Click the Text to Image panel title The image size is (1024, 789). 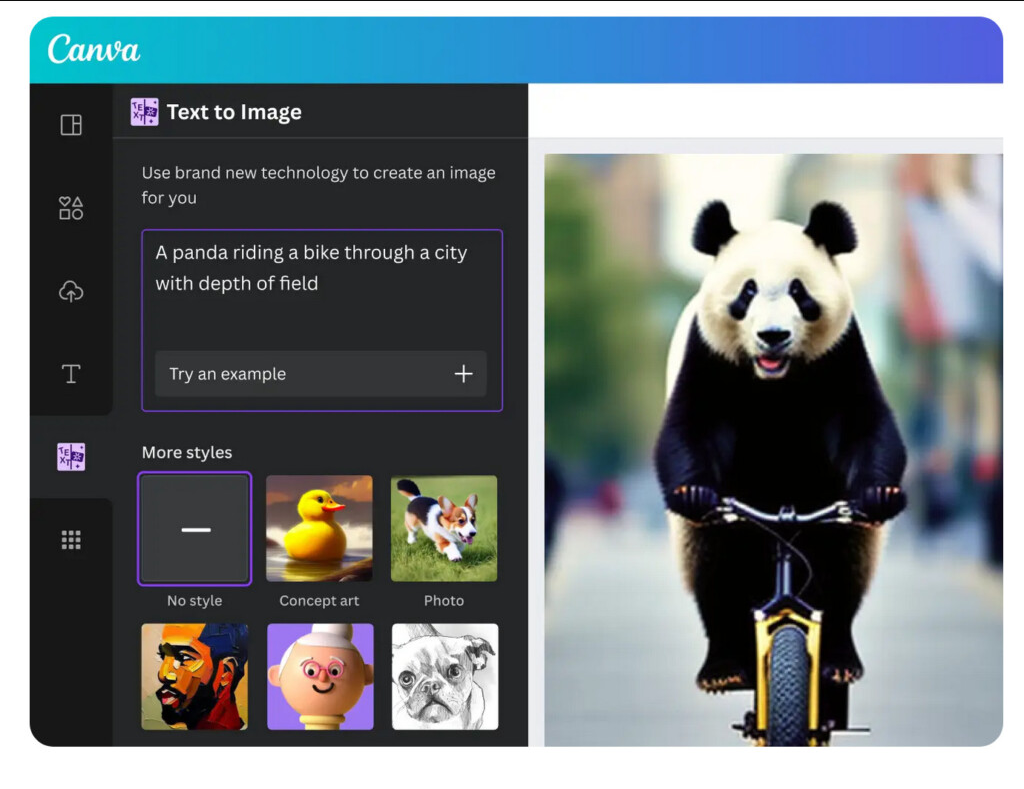[234, 112]
